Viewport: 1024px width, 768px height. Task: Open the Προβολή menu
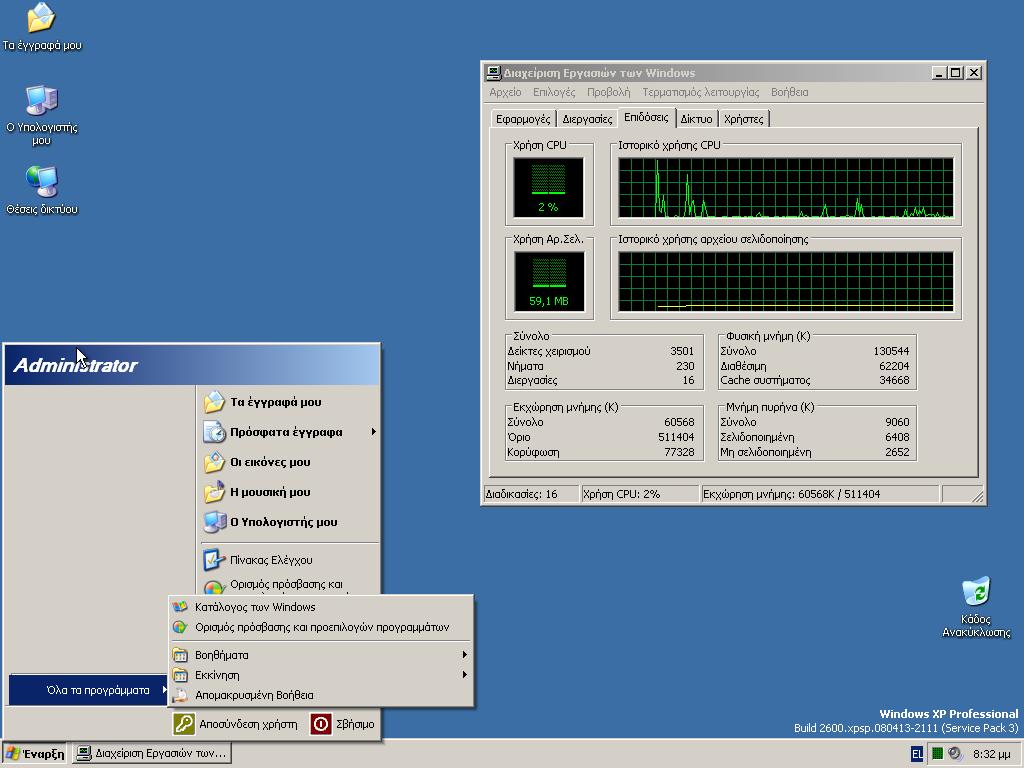pos(608,92)
